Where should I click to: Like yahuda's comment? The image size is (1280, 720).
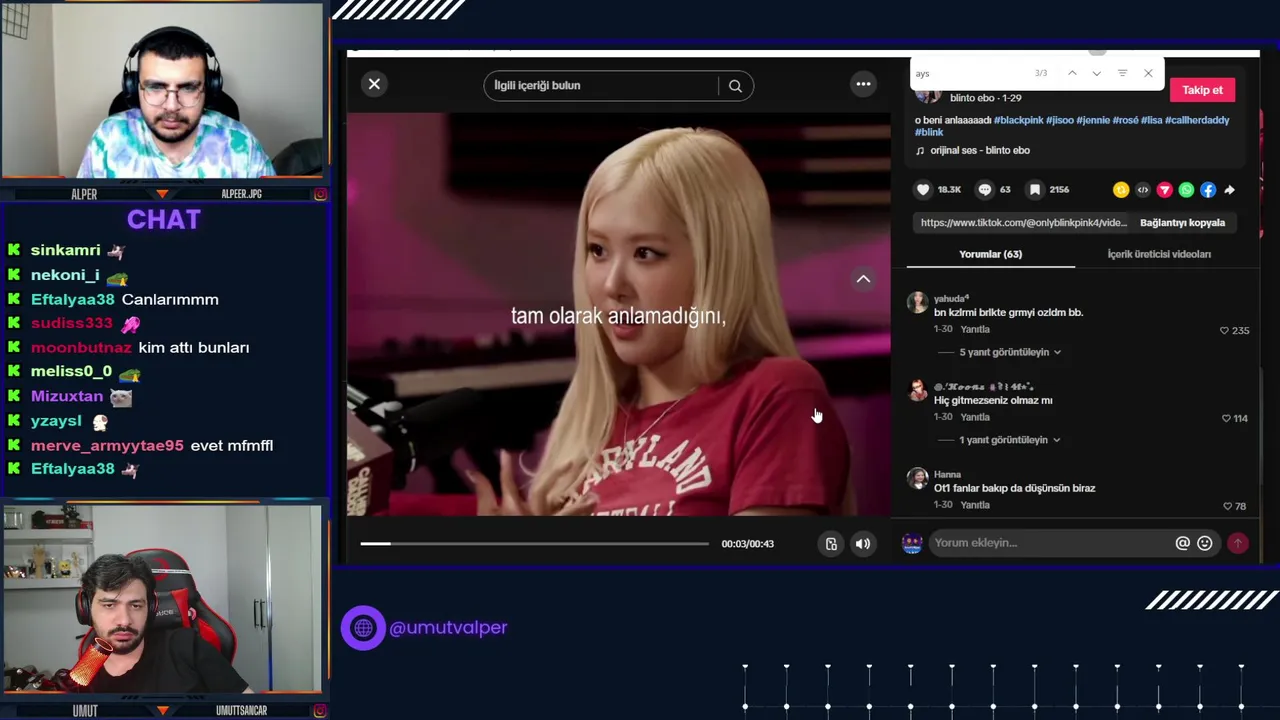pos(1224,330)
